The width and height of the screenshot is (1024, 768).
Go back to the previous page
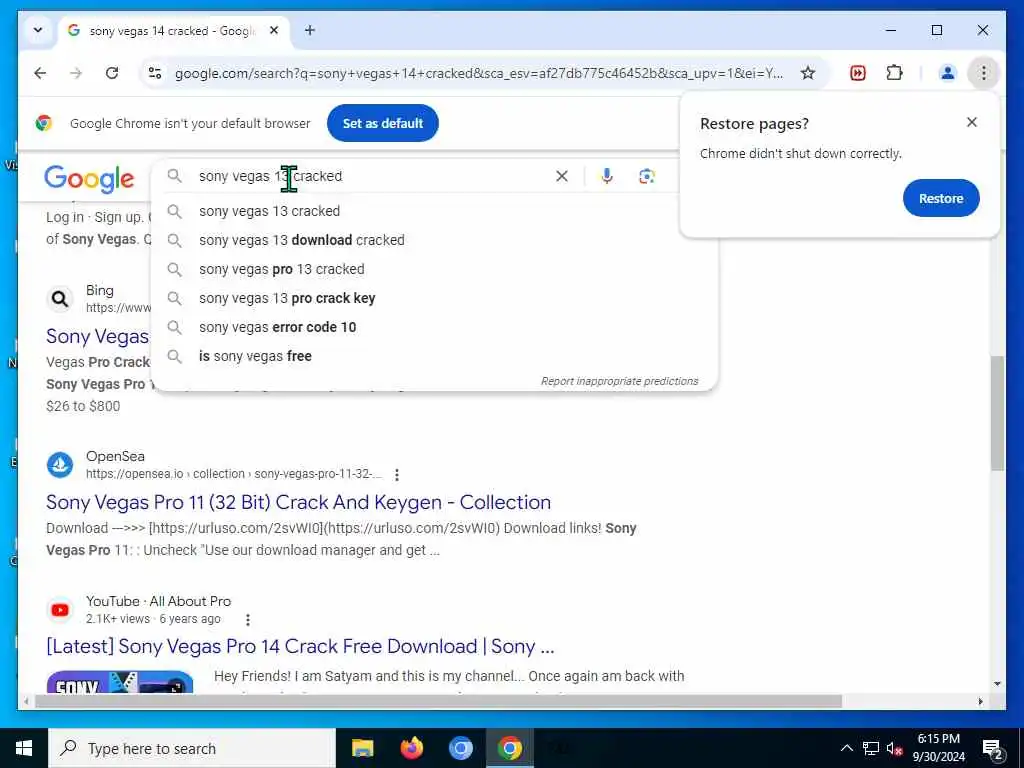(40, 73)
